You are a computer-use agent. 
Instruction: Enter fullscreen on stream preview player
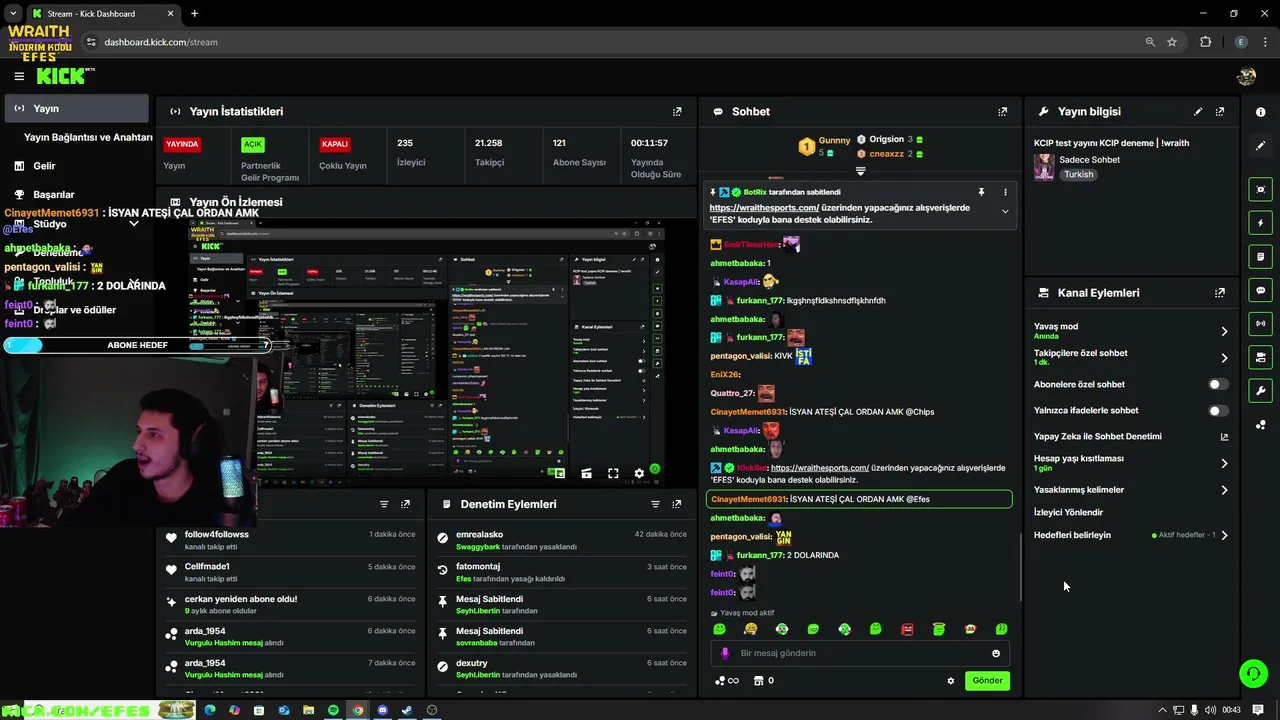tap(613, 474)
